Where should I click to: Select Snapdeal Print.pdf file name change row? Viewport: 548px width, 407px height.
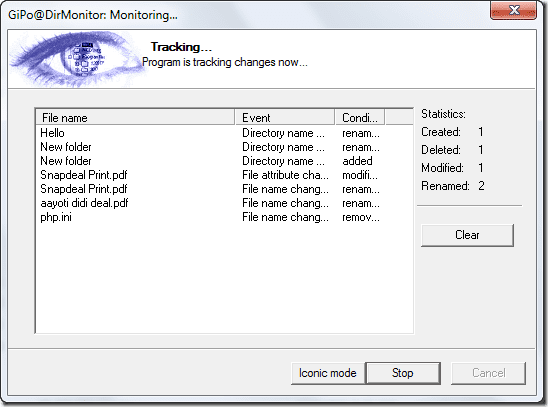click(x=224, y=189)
